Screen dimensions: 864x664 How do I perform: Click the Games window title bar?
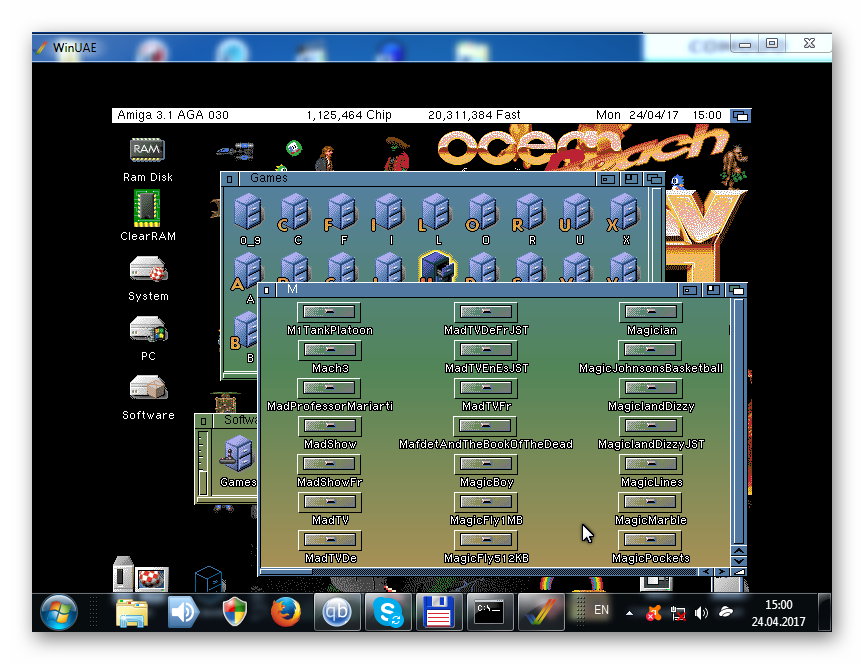[416, 179]
